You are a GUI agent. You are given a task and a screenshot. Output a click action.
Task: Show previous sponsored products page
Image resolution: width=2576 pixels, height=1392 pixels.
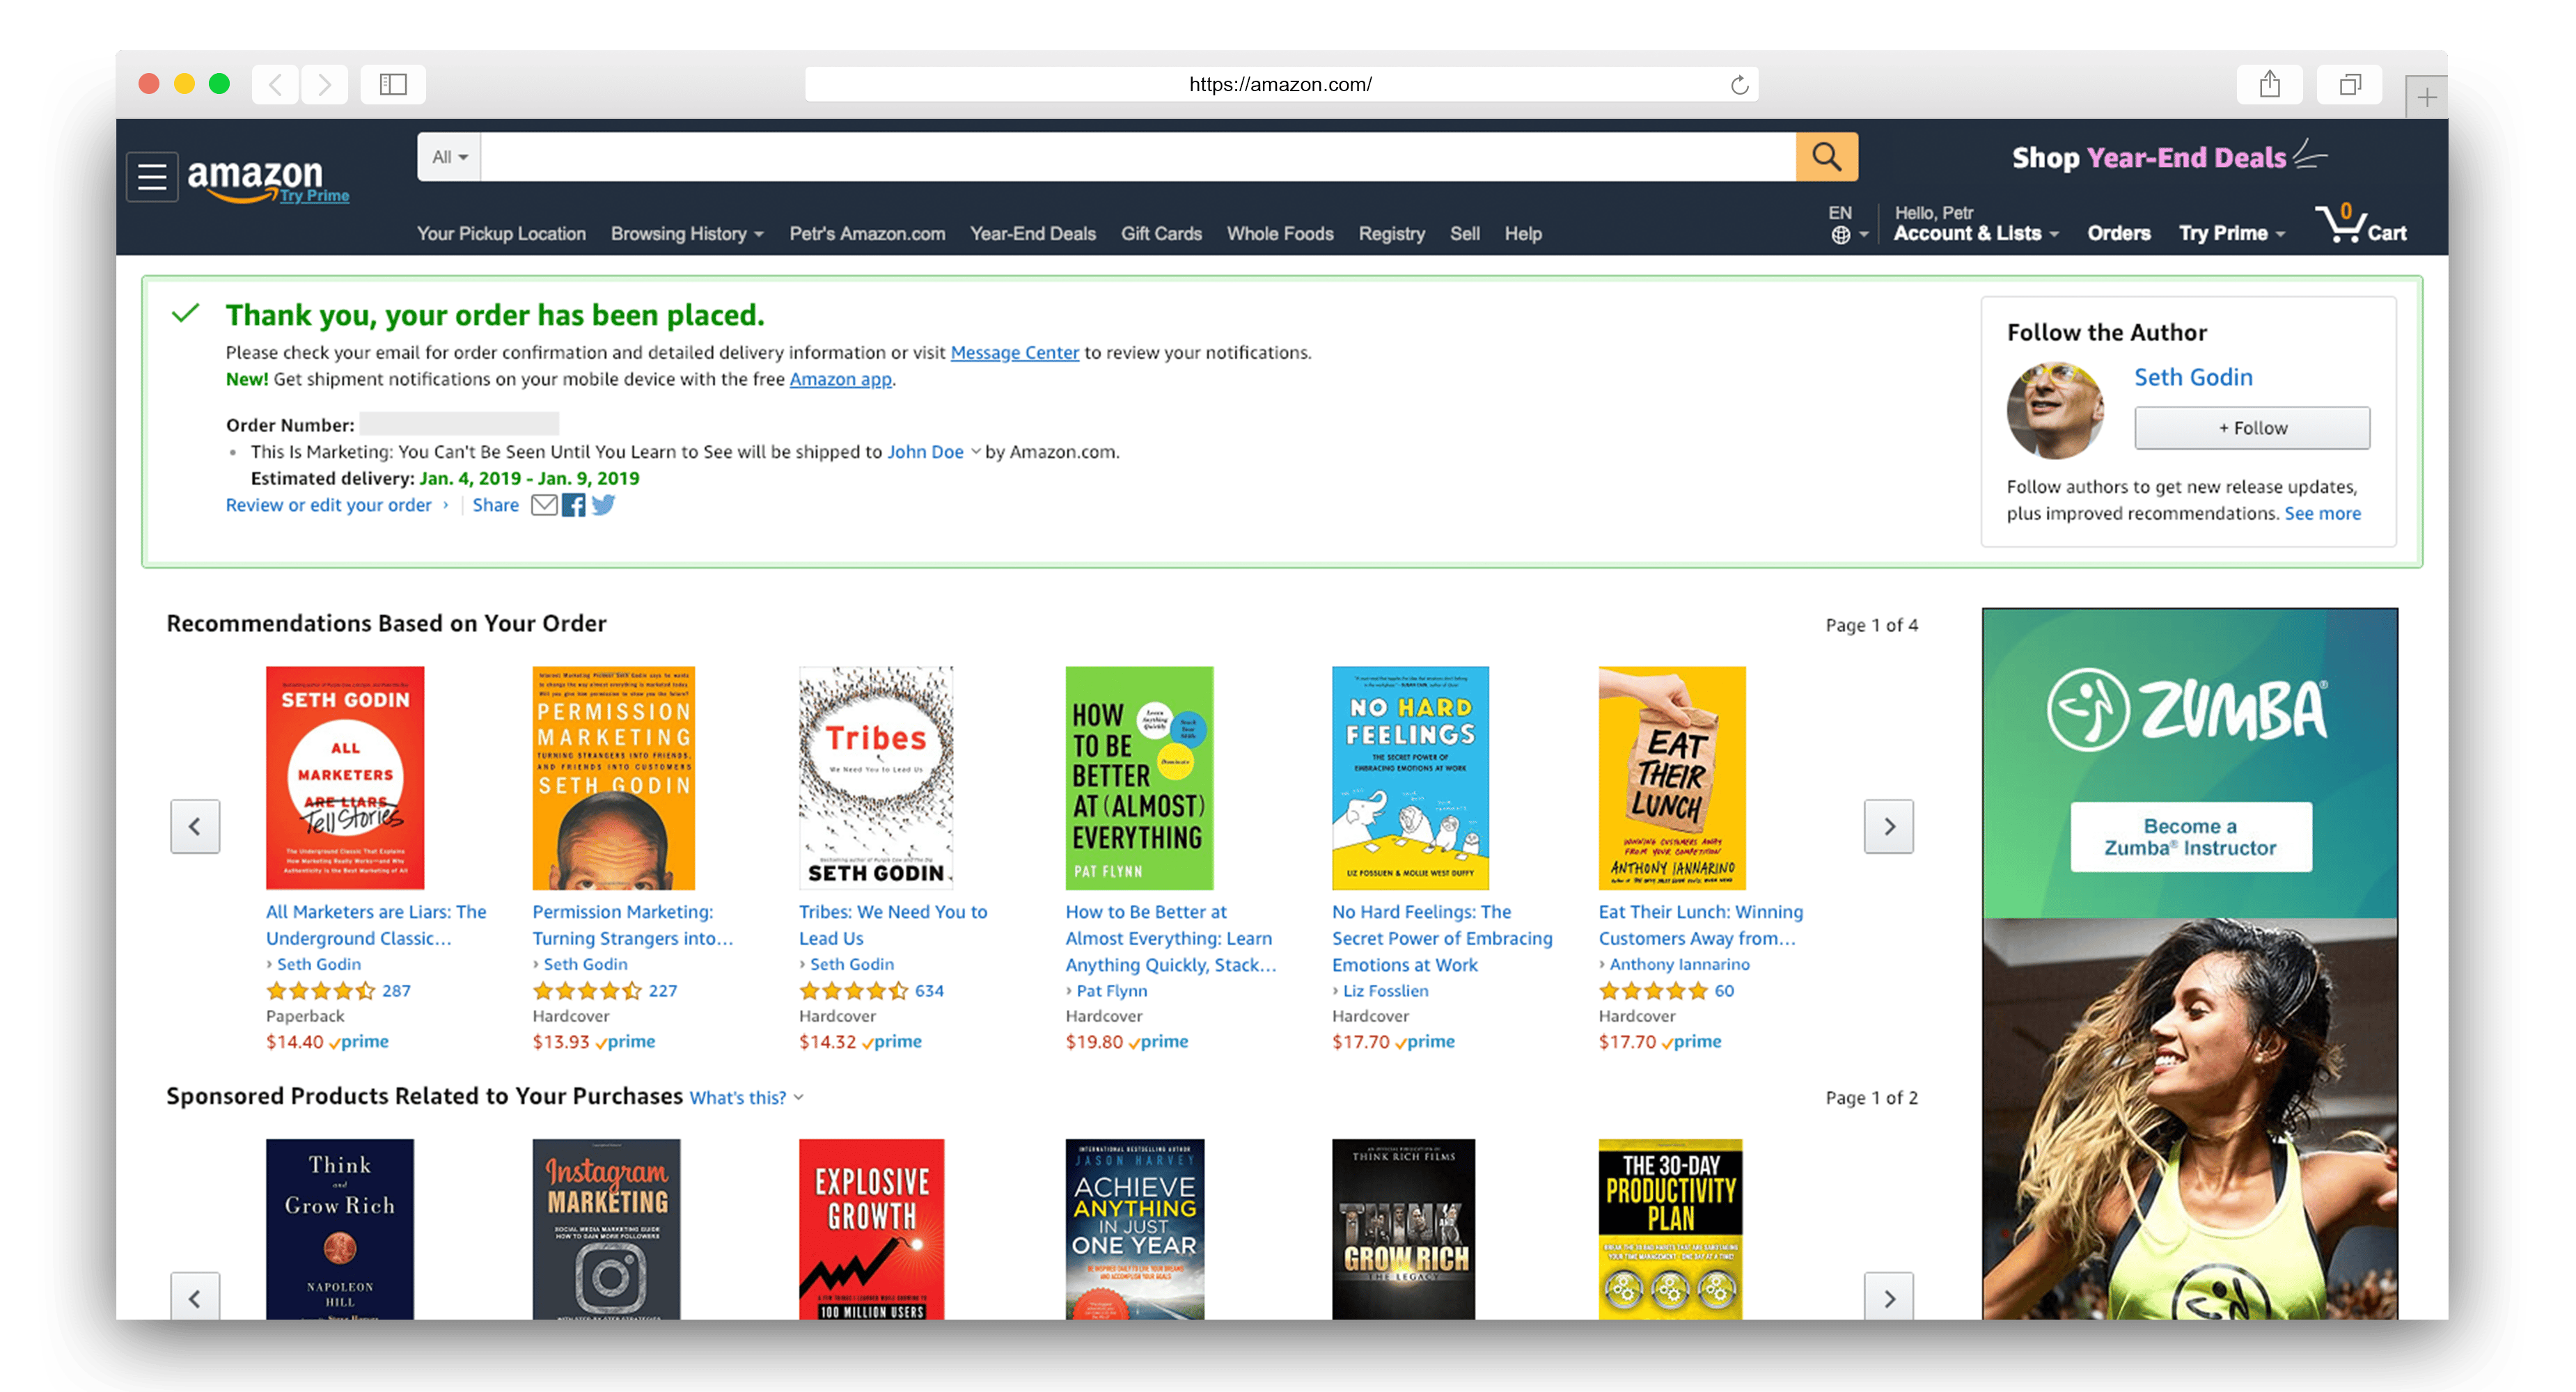pyautogui.click(x=195, y=1298)
